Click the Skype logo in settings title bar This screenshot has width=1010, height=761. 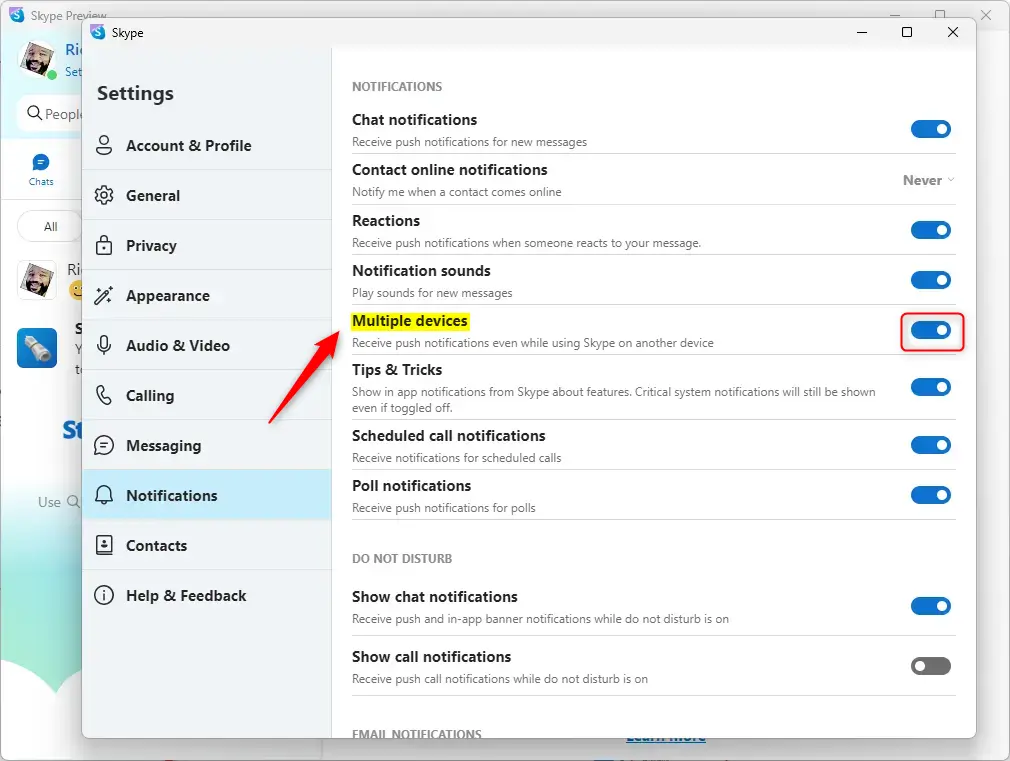[x=97, y=32]
